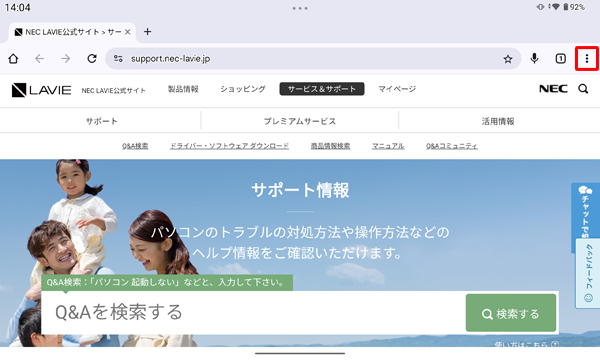Focus the Q&Aを検索する search field
This screenshot has width=600, height=360.
[x=253, y=312]
